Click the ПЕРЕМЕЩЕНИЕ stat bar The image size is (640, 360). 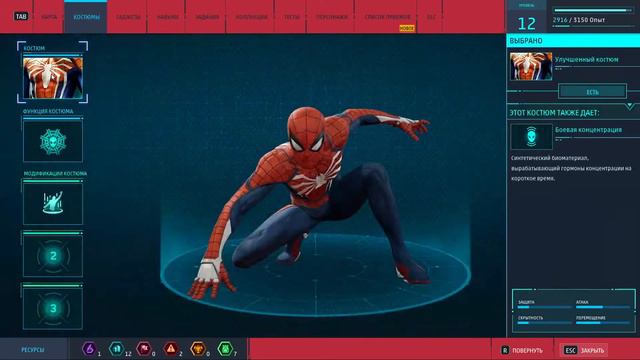603,323
